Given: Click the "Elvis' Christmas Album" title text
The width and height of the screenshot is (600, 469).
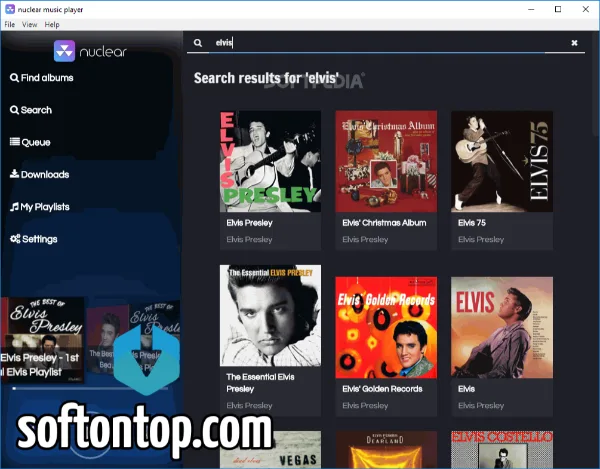Looking at the screenshot, I should 384,223.
